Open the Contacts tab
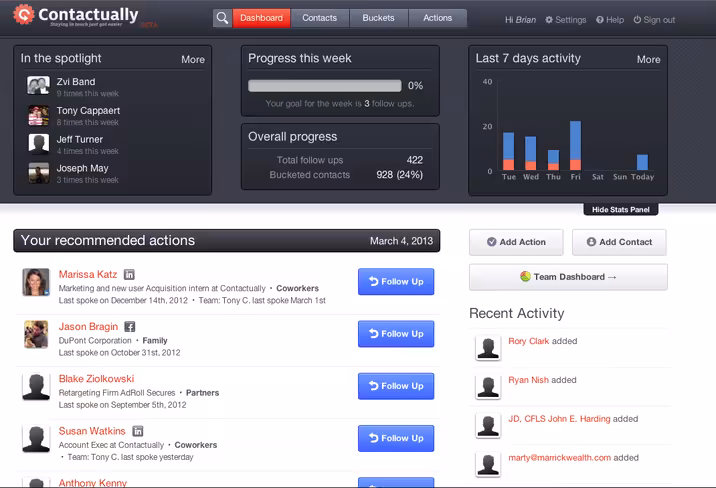This screenshot has height=488, width=716. [x=320, y=18]
